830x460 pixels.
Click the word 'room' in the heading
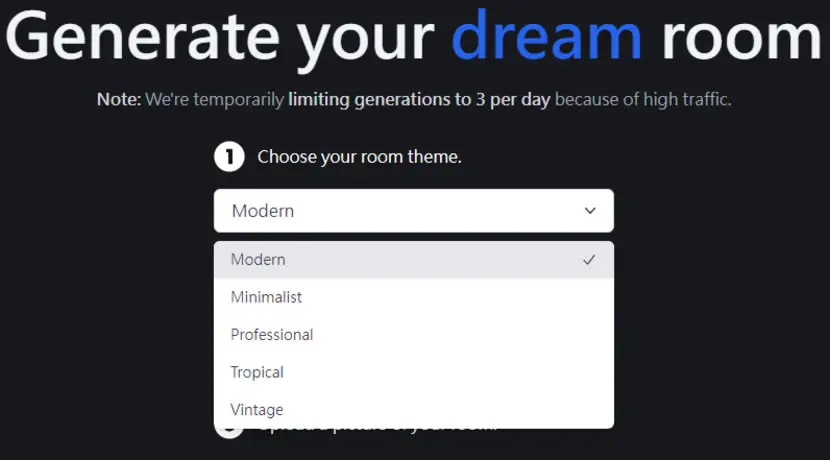742,40
